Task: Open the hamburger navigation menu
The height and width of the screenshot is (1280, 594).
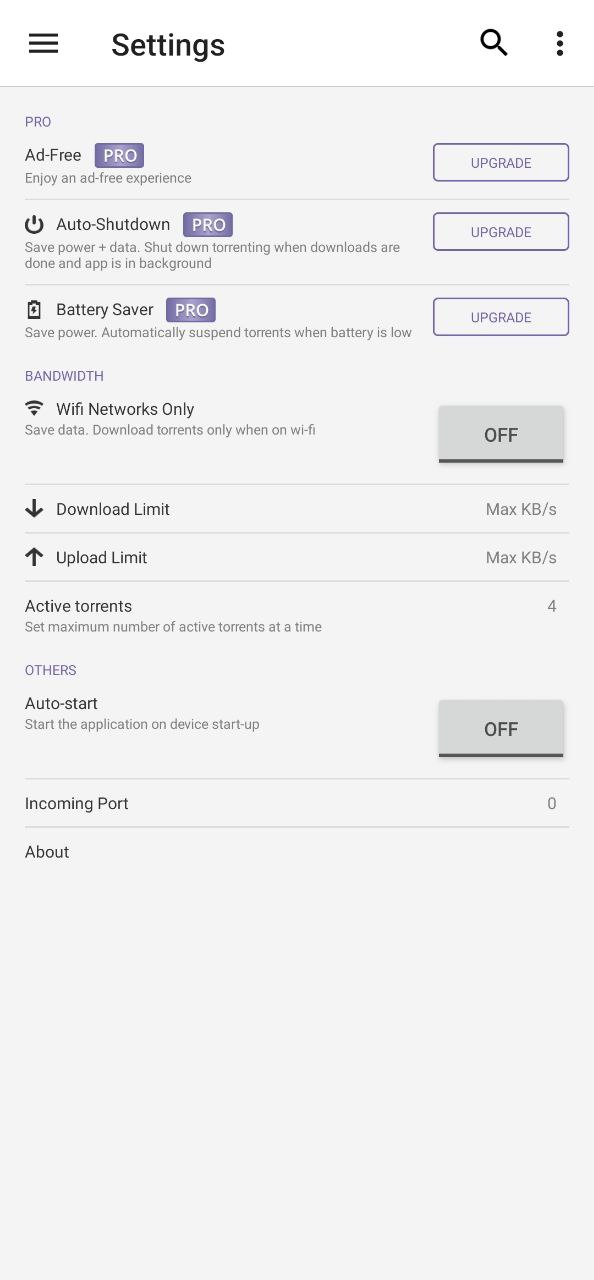Action: (x=43, y=43)
